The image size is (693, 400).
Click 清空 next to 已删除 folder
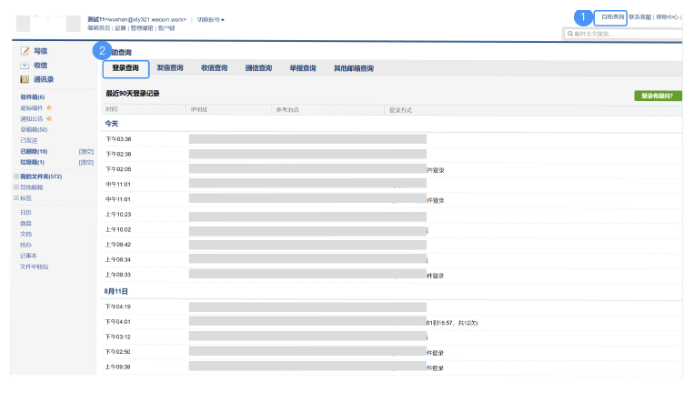coord(87,151)
